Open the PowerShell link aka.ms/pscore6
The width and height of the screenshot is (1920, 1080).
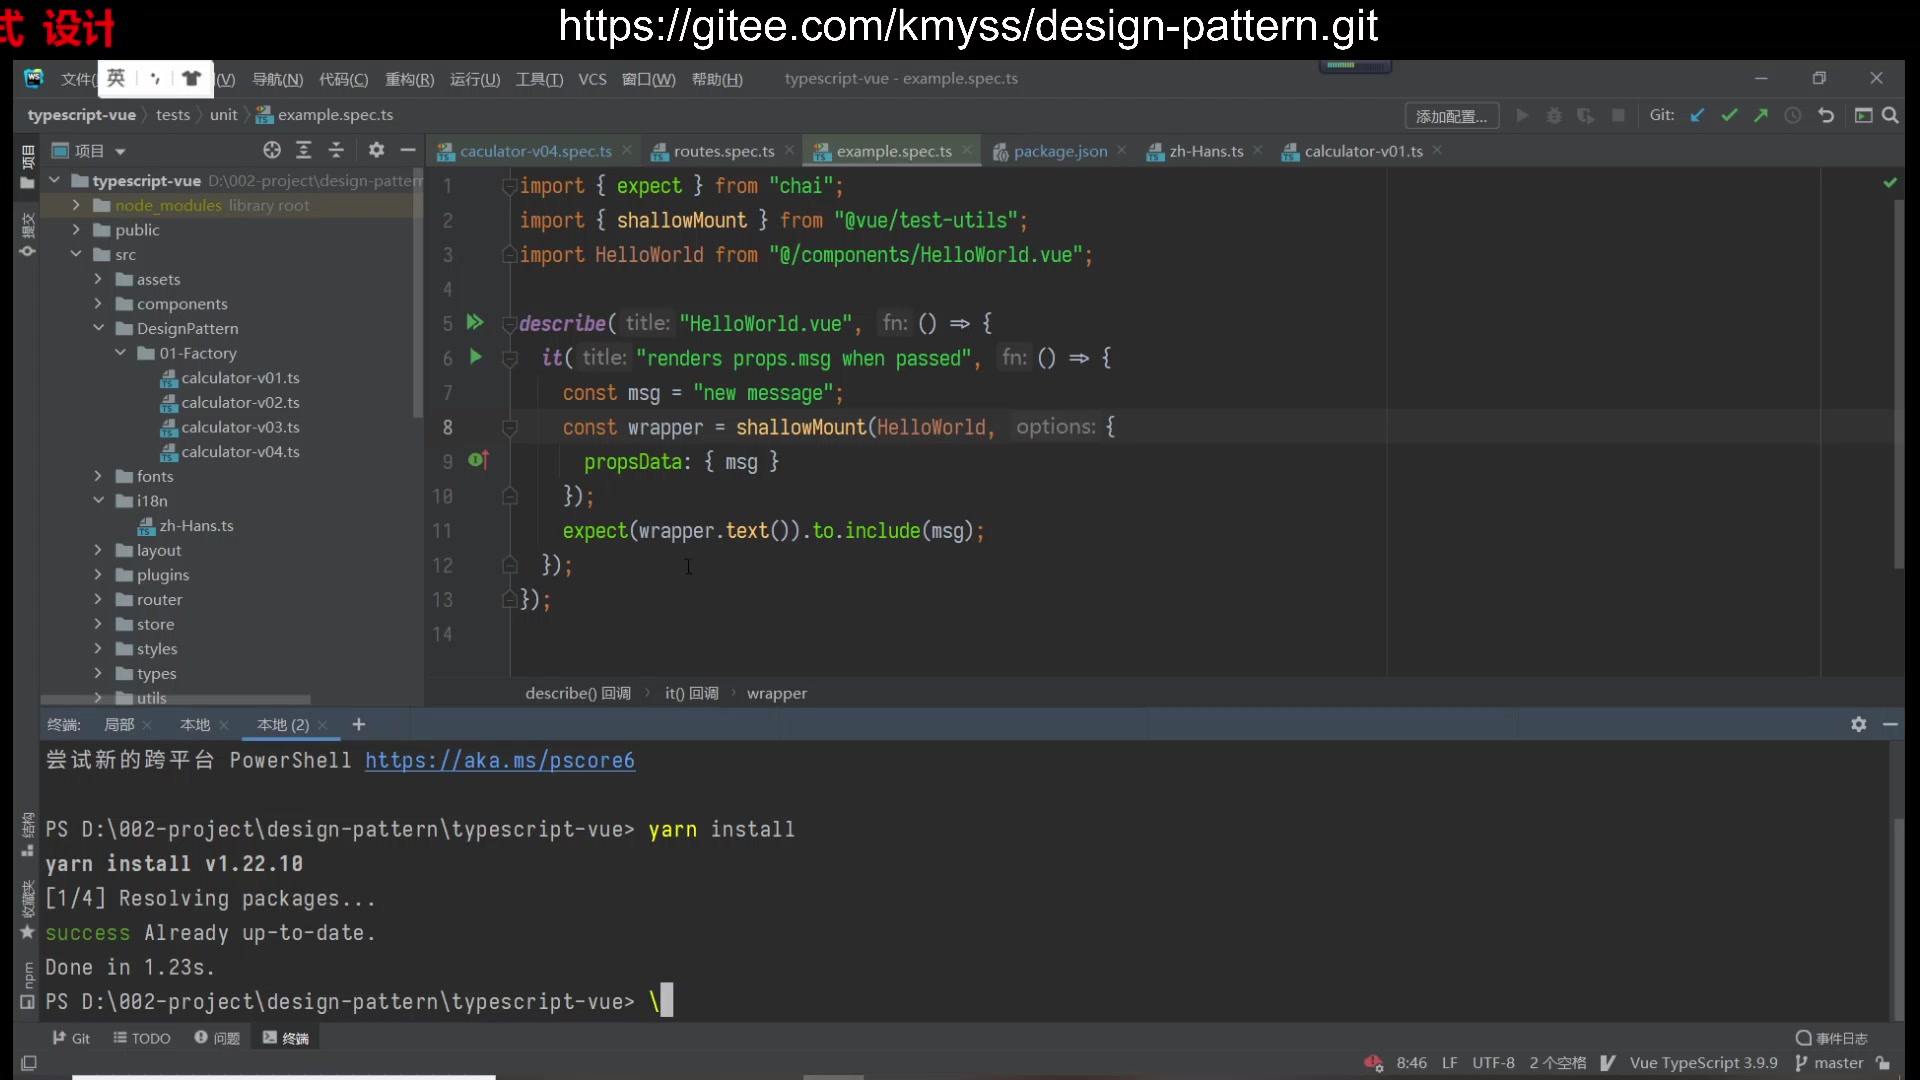pyautogui.click(x=500, y=761)
